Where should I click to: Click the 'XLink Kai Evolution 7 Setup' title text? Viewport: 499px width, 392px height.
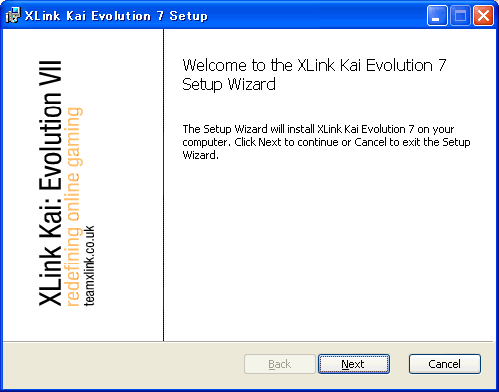116,16
